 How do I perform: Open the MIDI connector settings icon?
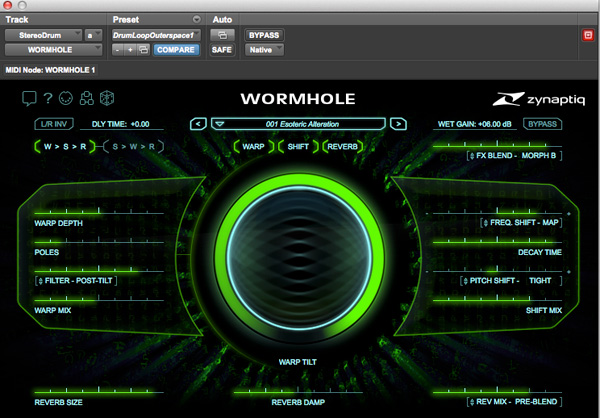66,98
